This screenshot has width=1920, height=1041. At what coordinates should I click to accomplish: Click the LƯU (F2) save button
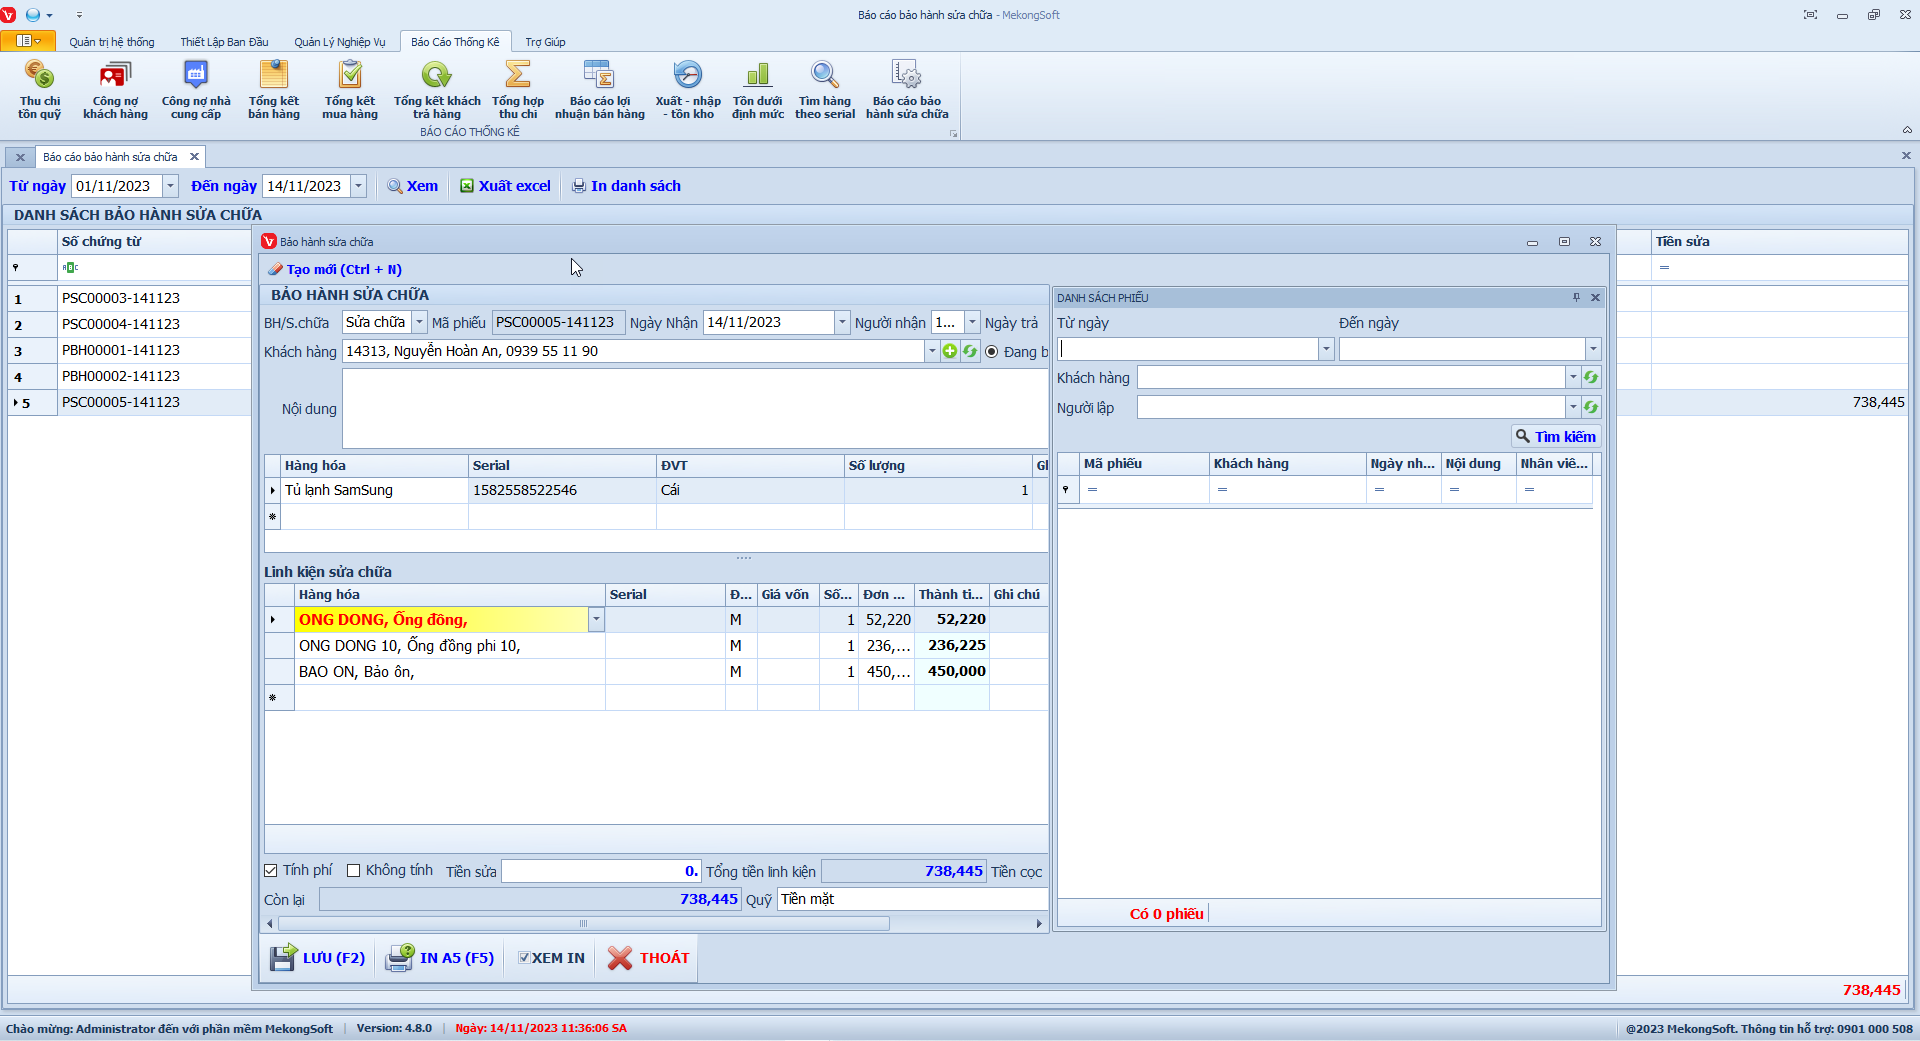318,958
